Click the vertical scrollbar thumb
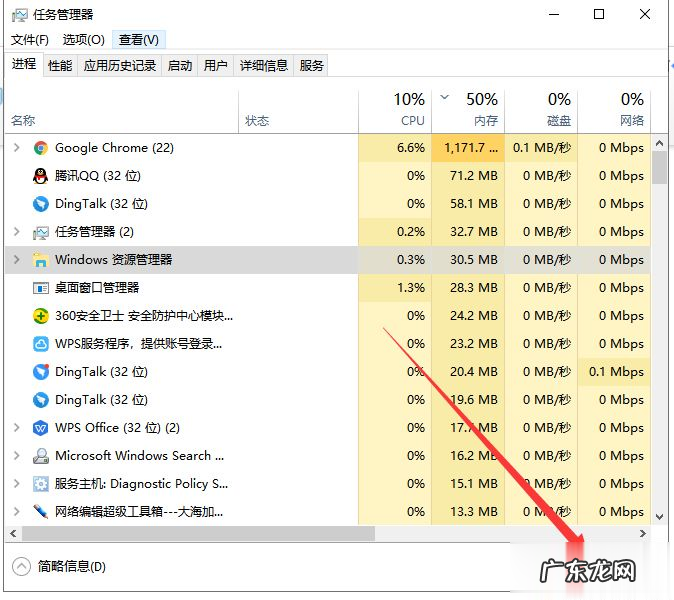The height and width of the screenshot is (600, 674). [x=659, y=168]
